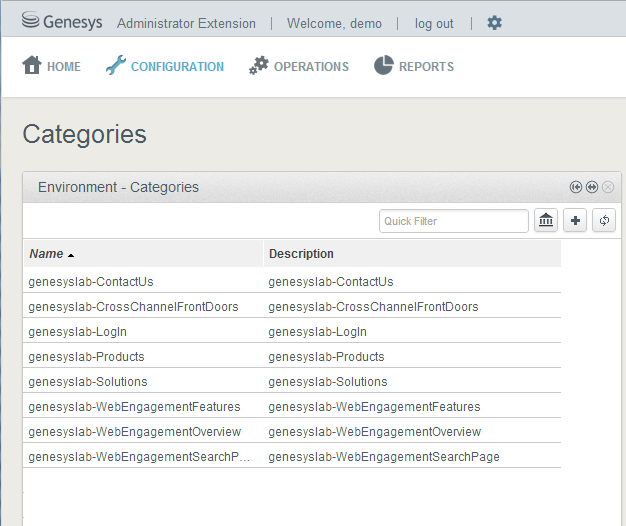Click Administrator Extension title

click(186, 24)
